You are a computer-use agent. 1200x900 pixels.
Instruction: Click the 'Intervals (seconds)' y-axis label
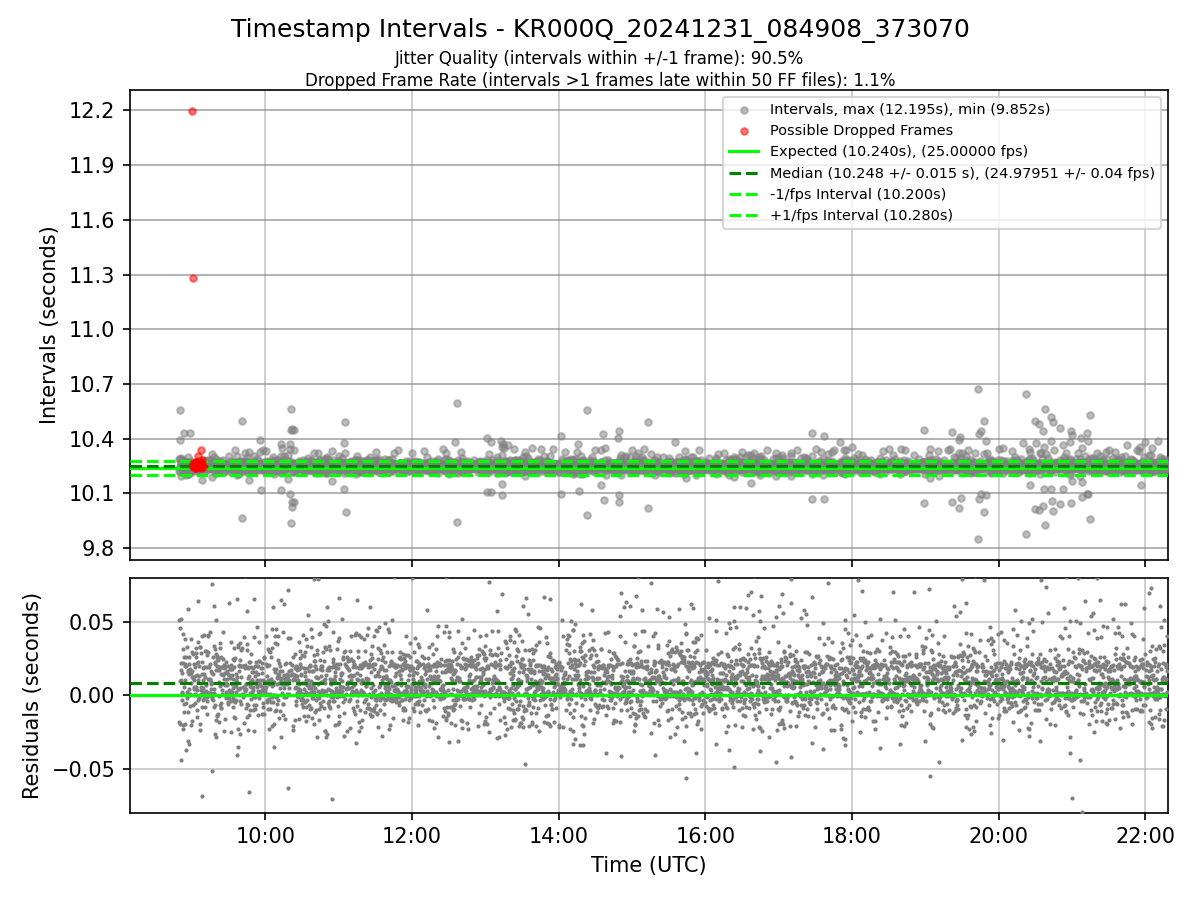(x=49, y=325)
